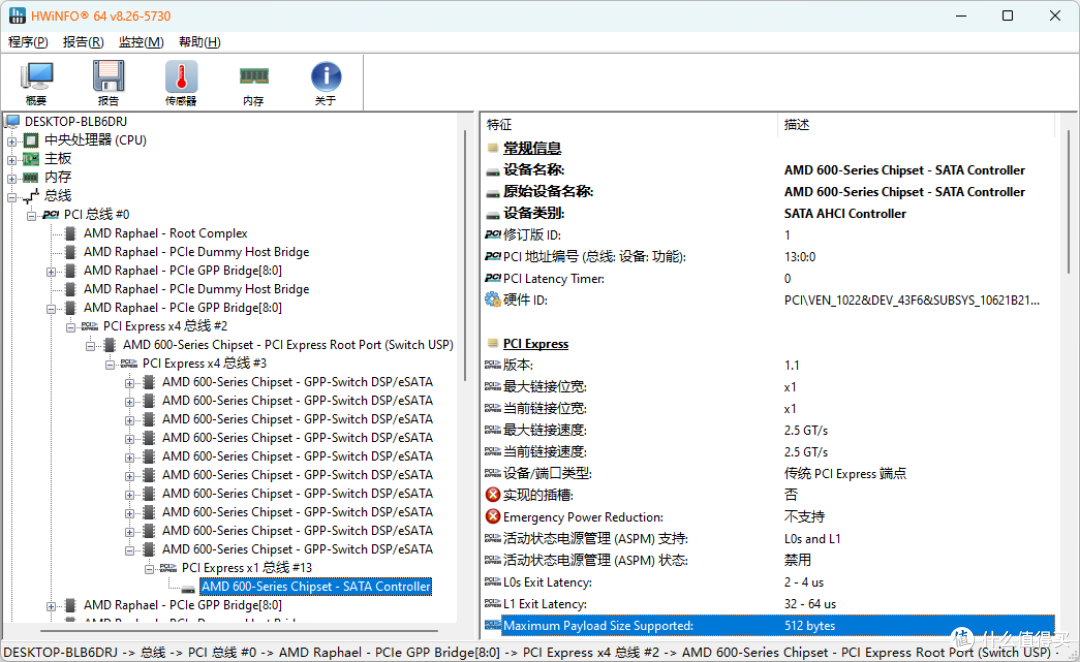Image resolution: width=1080 pixels, height=662 pixels.
Task: Click the DESKTOP-BLB6DRJ computer icon in tree
Action: coord(12,121)
